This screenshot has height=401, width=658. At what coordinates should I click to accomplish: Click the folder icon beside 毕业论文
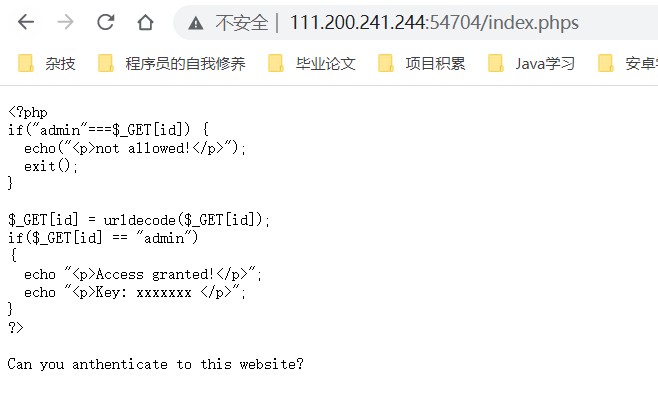(x=276, y=63)
